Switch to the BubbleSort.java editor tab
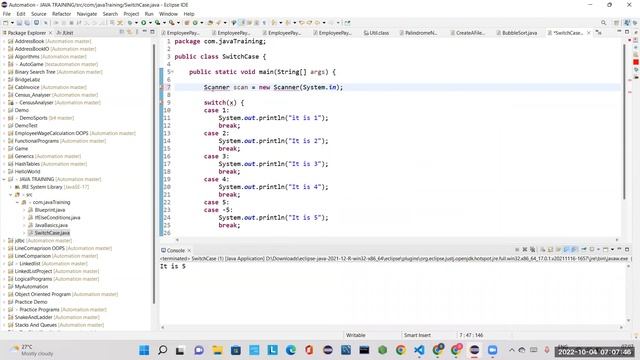640x360 pixels. (517, 33)
